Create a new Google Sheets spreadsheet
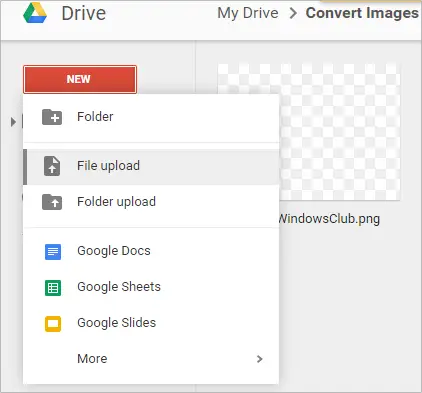The width and height of the screenshot is (422, 393). (x=151, y=287)
